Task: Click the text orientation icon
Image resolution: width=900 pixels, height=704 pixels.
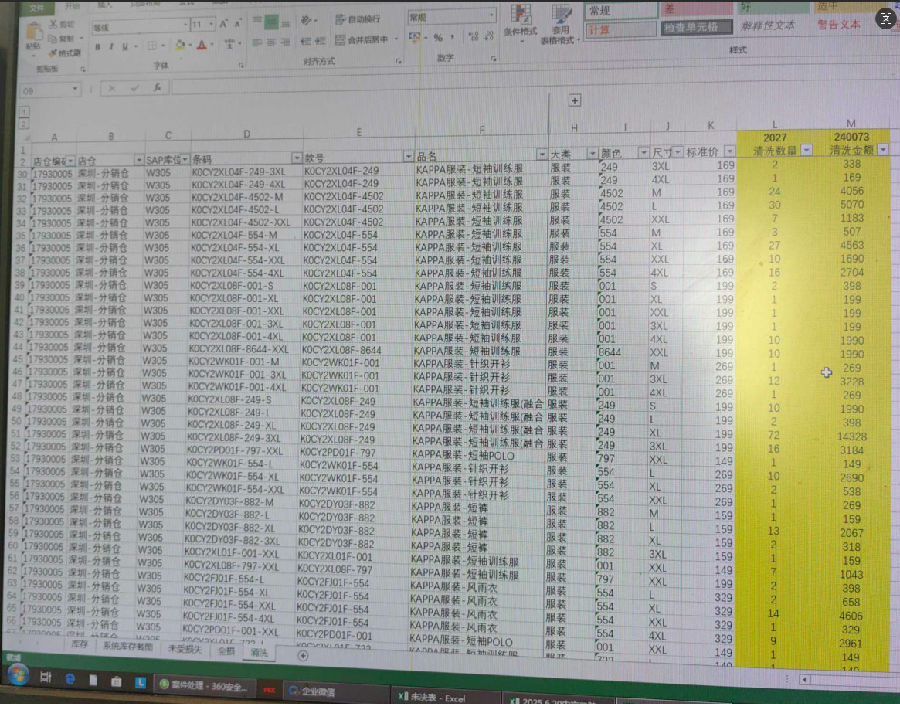Action: (x=307, y=21)
